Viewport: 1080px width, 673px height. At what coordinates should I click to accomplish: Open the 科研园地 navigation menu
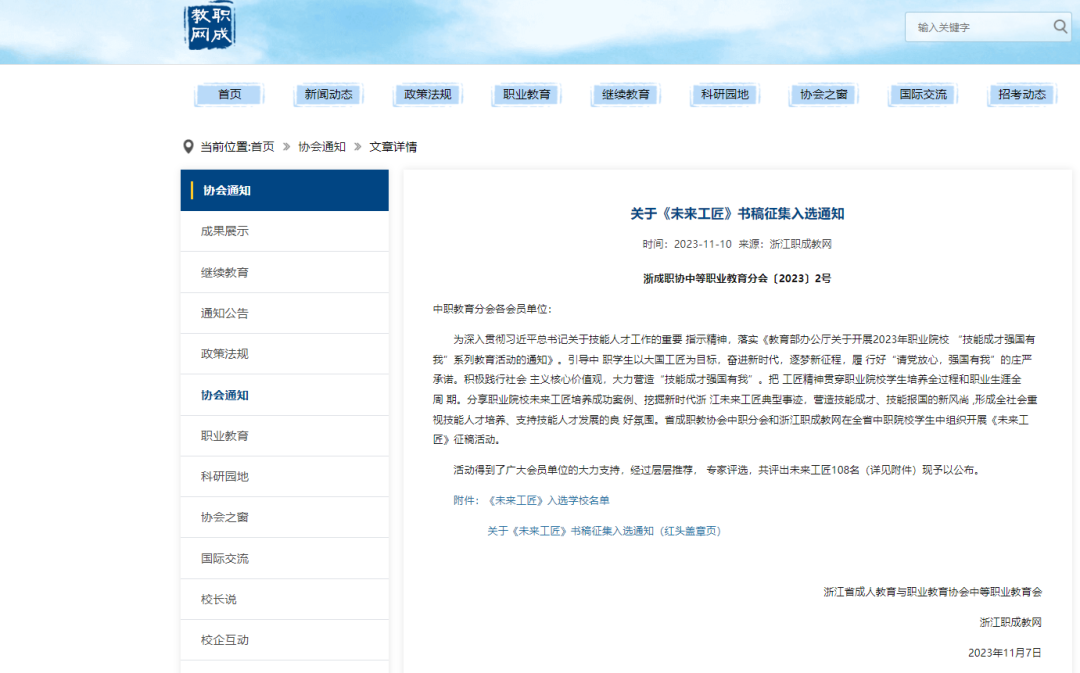724,94
